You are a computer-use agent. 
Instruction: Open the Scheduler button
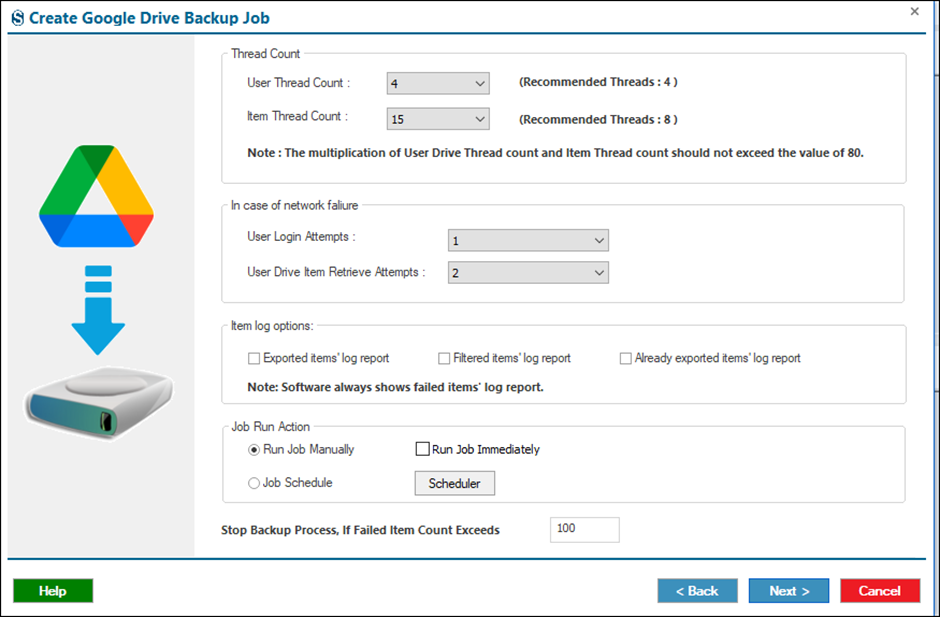[x=454, y=483]
